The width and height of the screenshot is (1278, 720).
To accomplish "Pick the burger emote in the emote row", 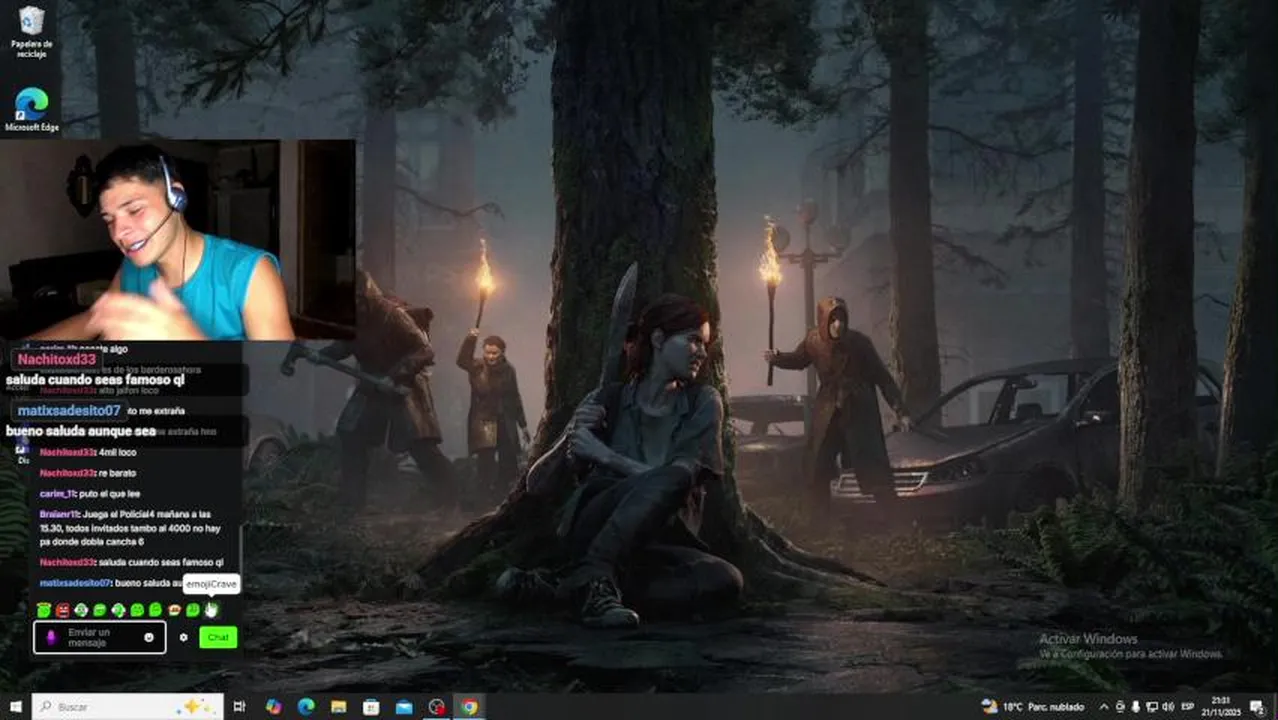I will (x=174, y=610).
